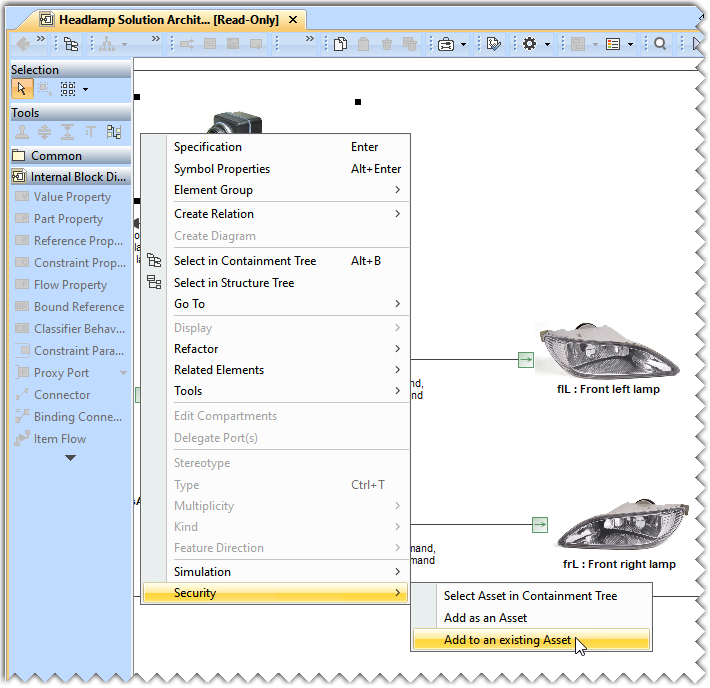This screenshot has width=710, height=688.
Task: Collapse the Common palette group
Action: pyautogui.click(x=56, y=156)
